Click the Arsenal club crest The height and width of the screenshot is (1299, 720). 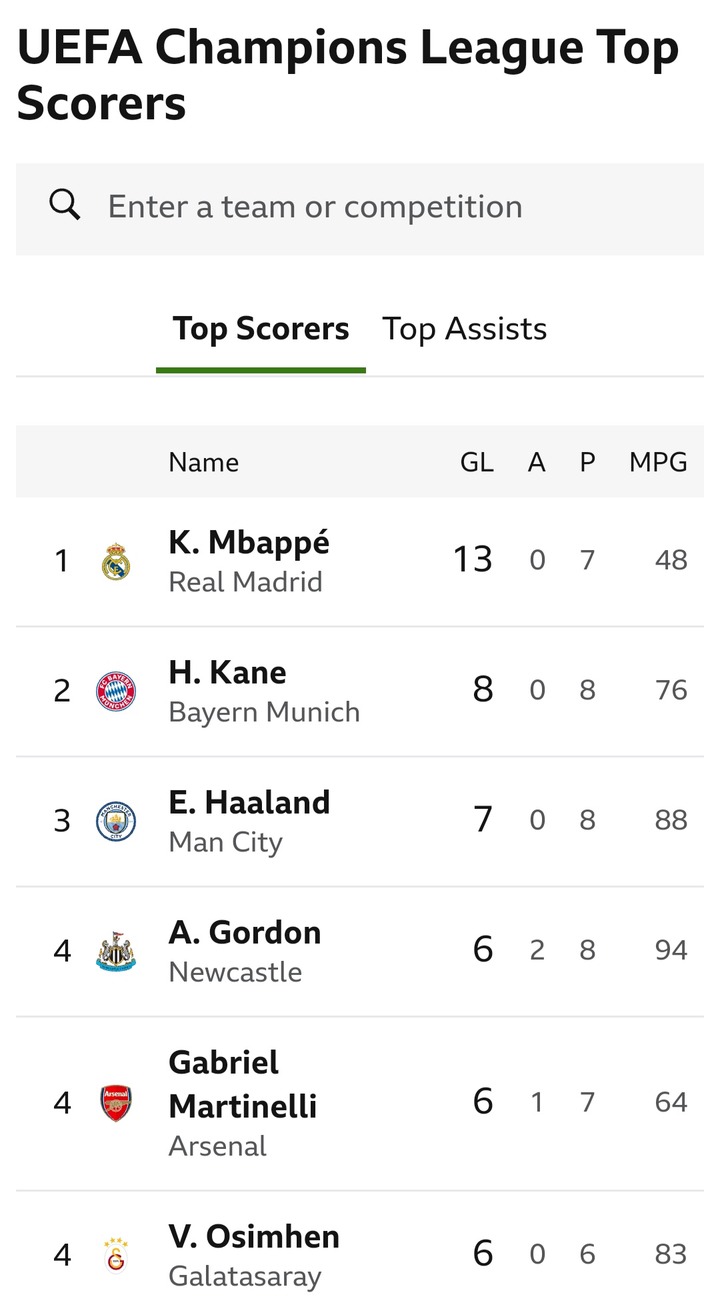(x=116, y=1103)
